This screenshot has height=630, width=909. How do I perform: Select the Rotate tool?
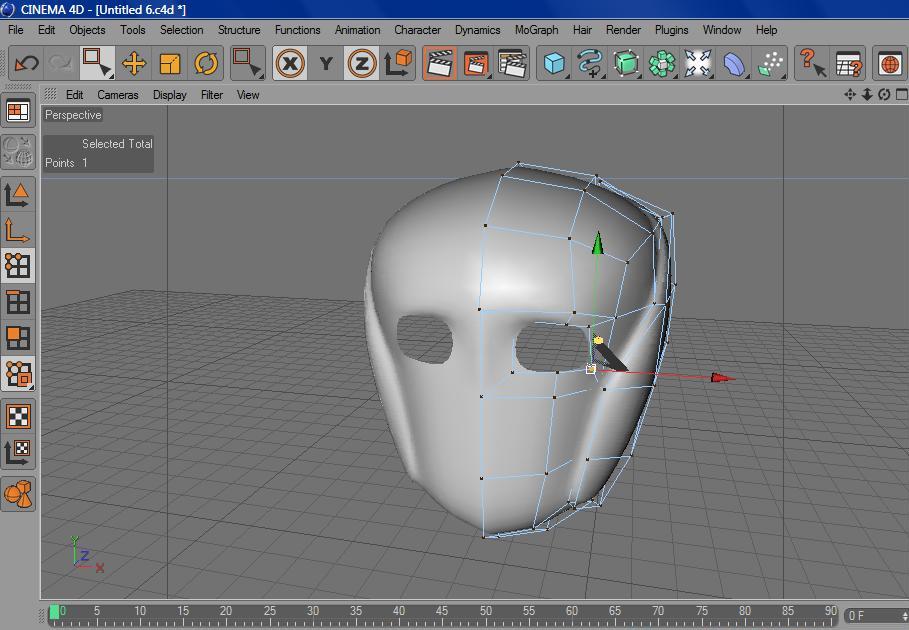[206, 63]
